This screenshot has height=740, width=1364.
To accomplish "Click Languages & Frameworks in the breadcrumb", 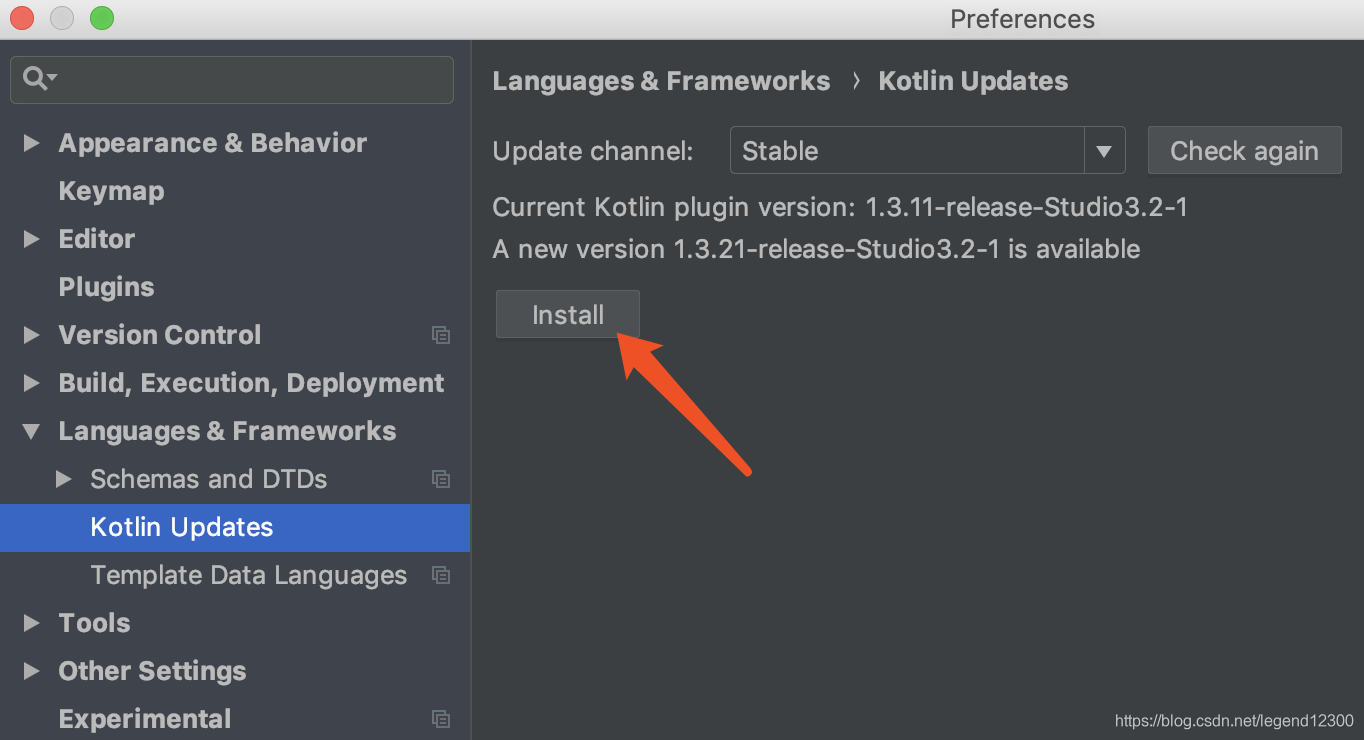I will pyautogui.click(x=661, y=81).
